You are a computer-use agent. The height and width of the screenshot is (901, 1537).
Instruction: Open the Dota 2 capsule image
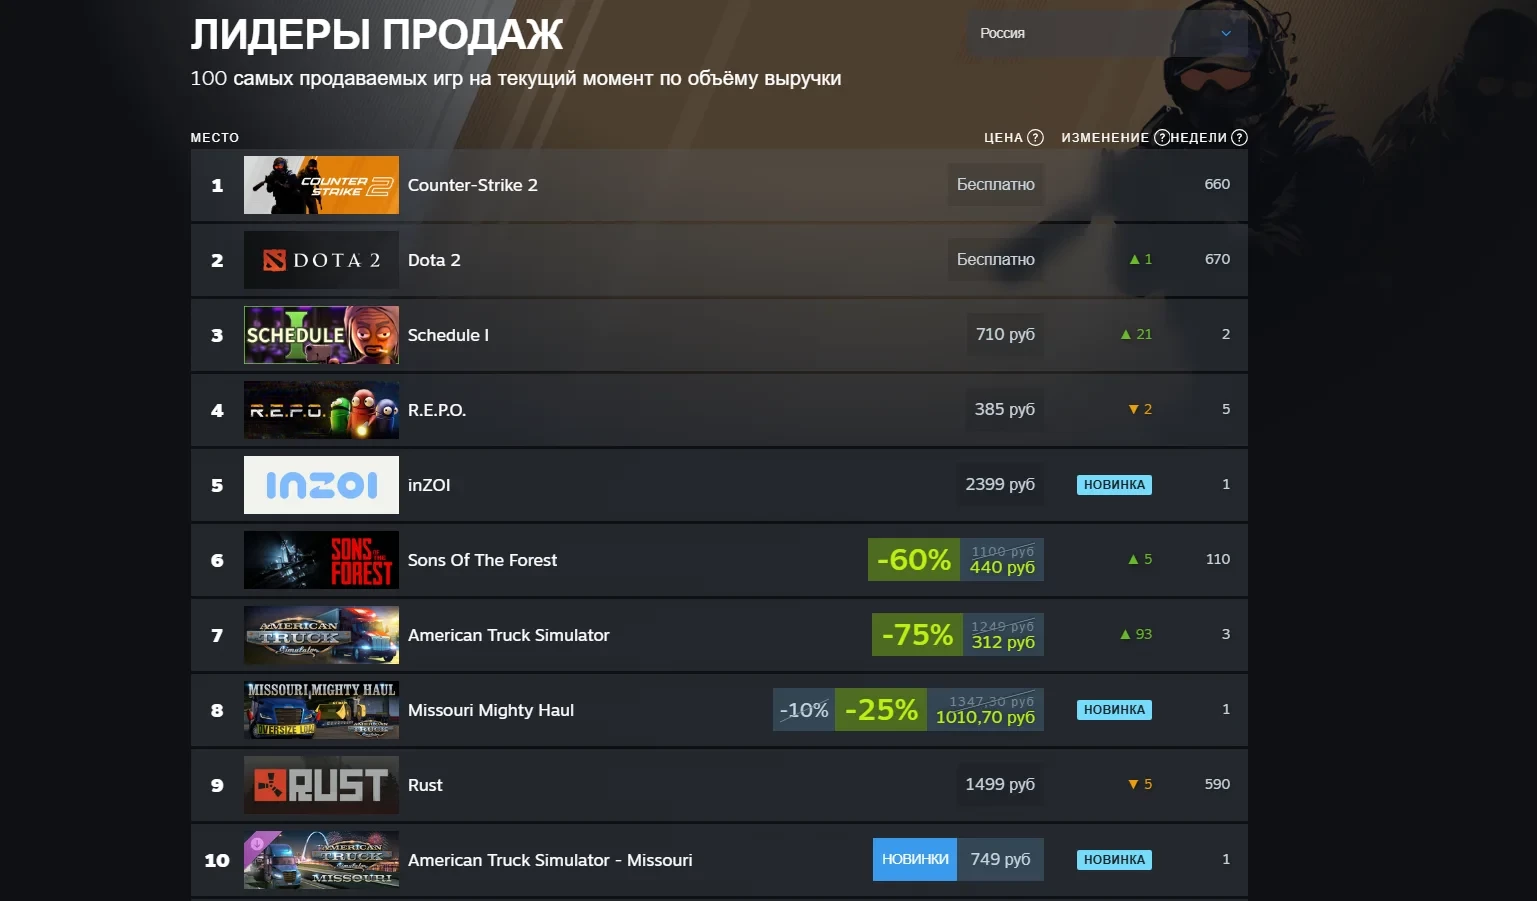point(321,260)
